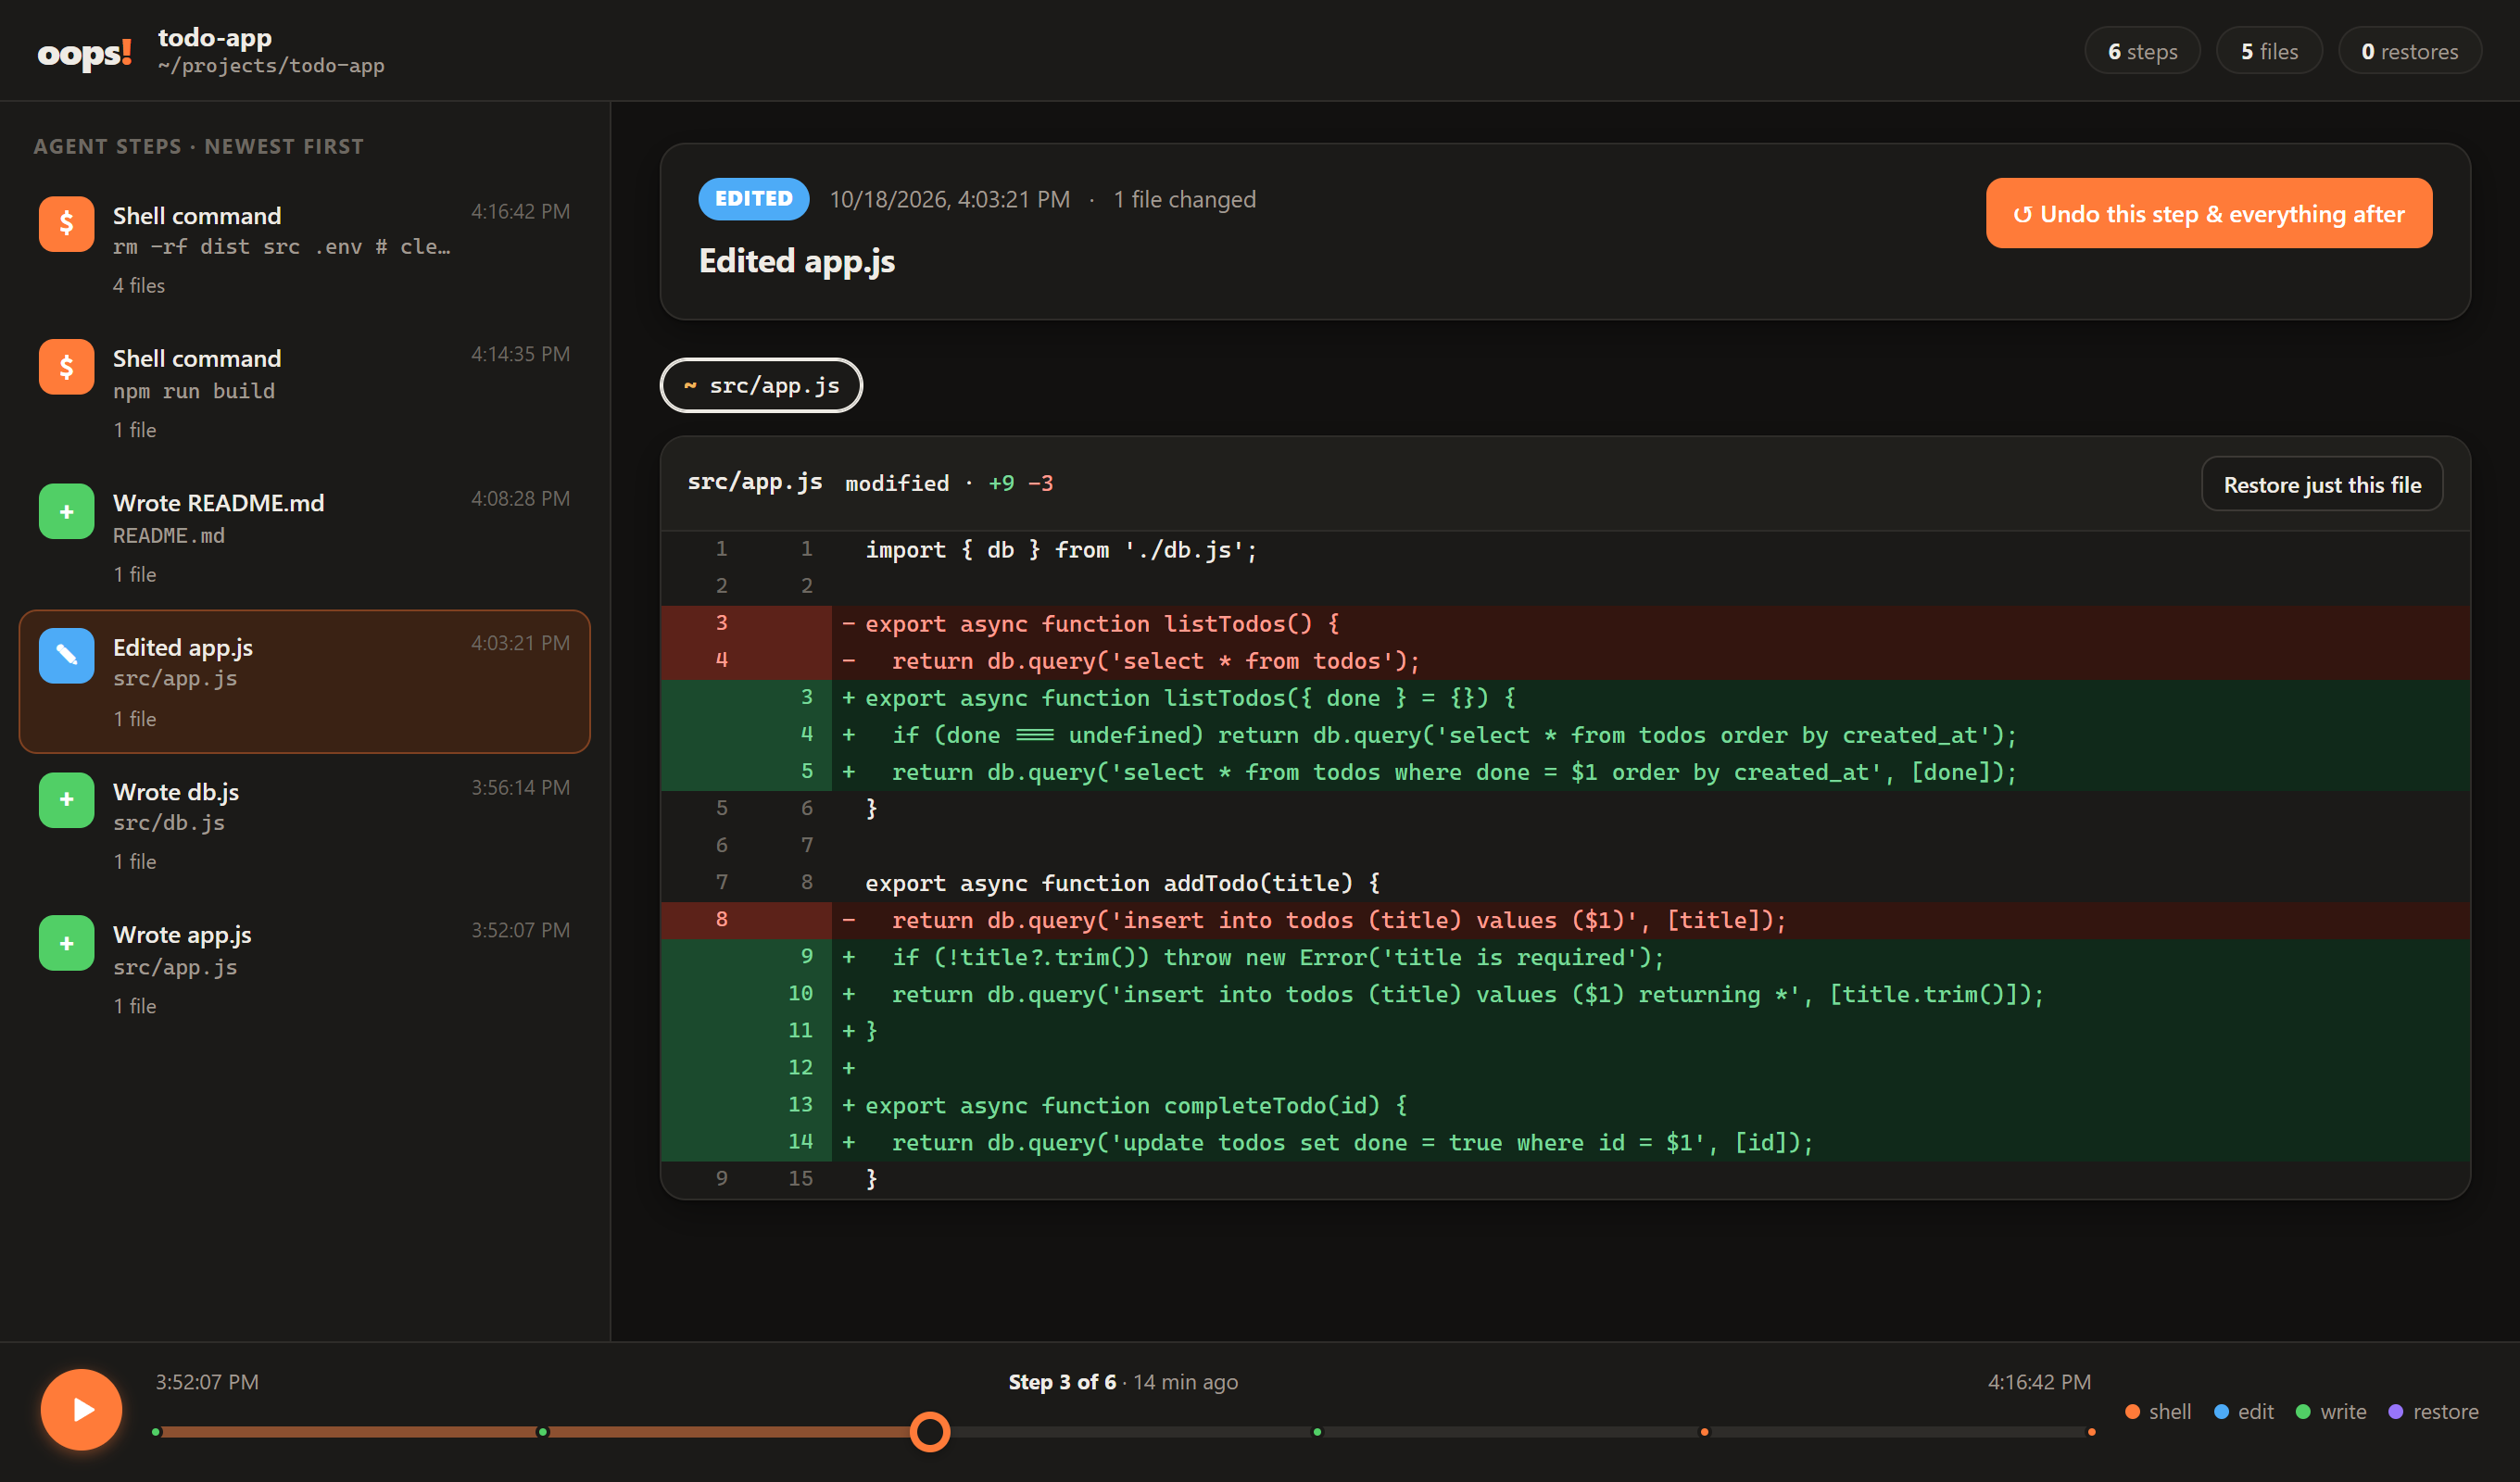
Task: Select the 'Wrote README.md' step title
Action: click(x=218, y=503)
